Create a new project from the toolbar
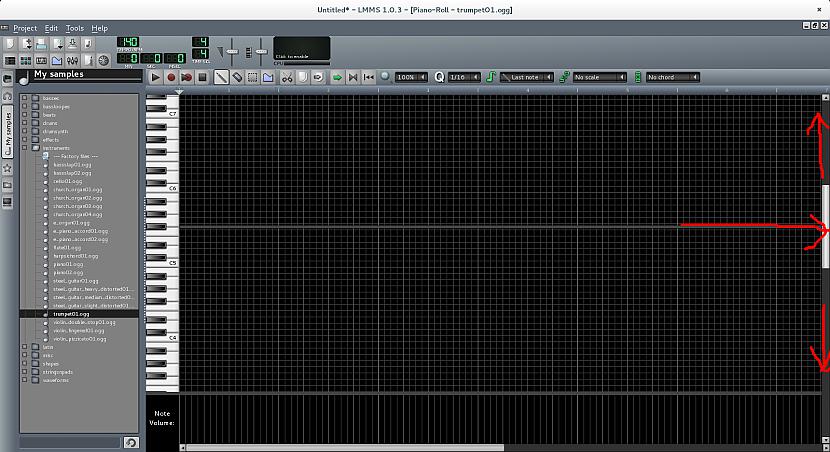Image resolution: width=830 pixels, height=452 pixels. point(10,44)
